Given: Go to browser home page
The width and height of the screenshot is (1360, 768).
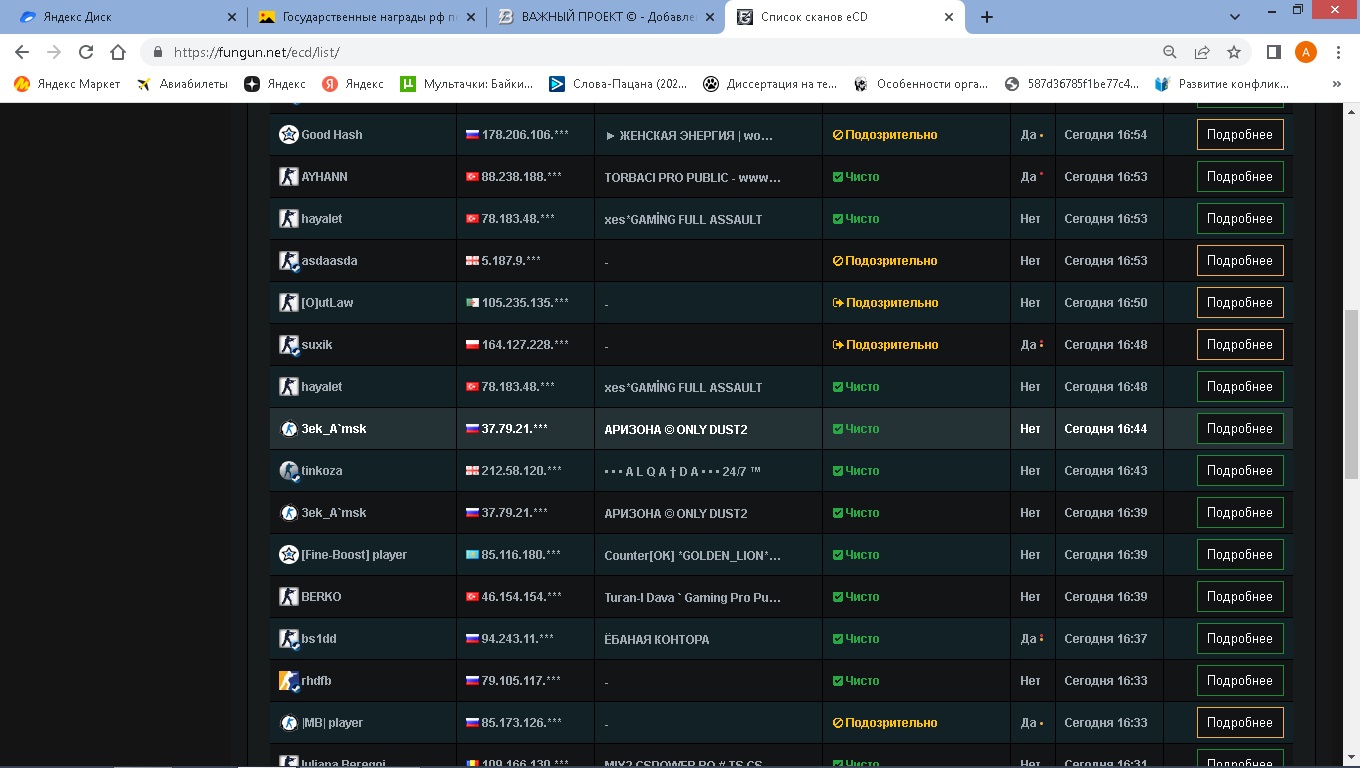Looking at the screenshot, I should pos(118,53).
